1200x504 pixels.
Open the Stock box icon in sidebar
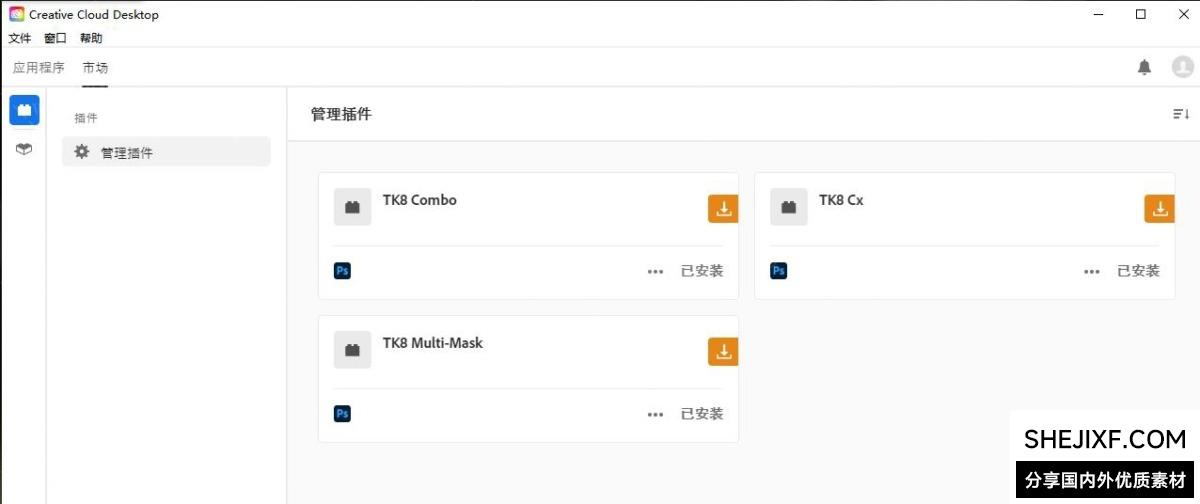pyautogui.click(x=24, y=149)
